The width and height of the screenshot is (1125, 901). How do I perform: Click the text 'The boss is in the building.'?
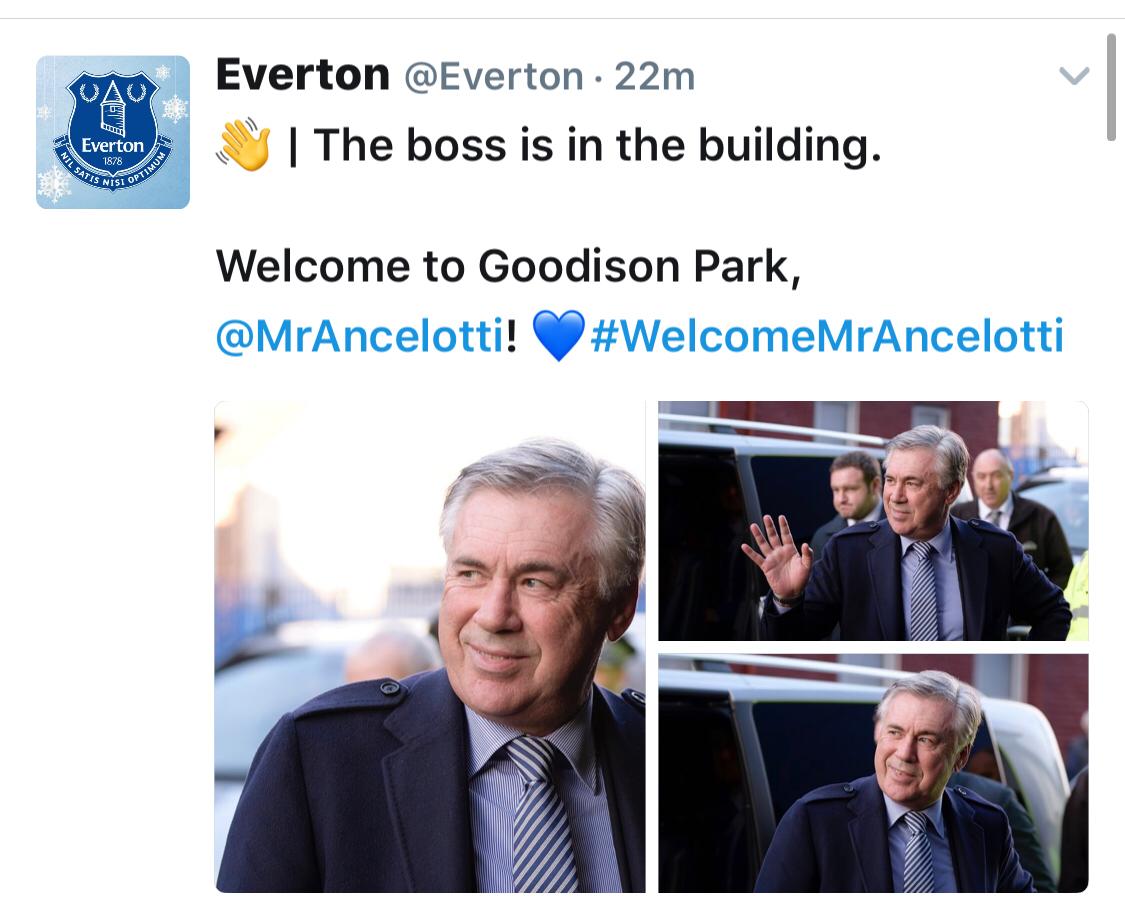(x=597, y=146)
